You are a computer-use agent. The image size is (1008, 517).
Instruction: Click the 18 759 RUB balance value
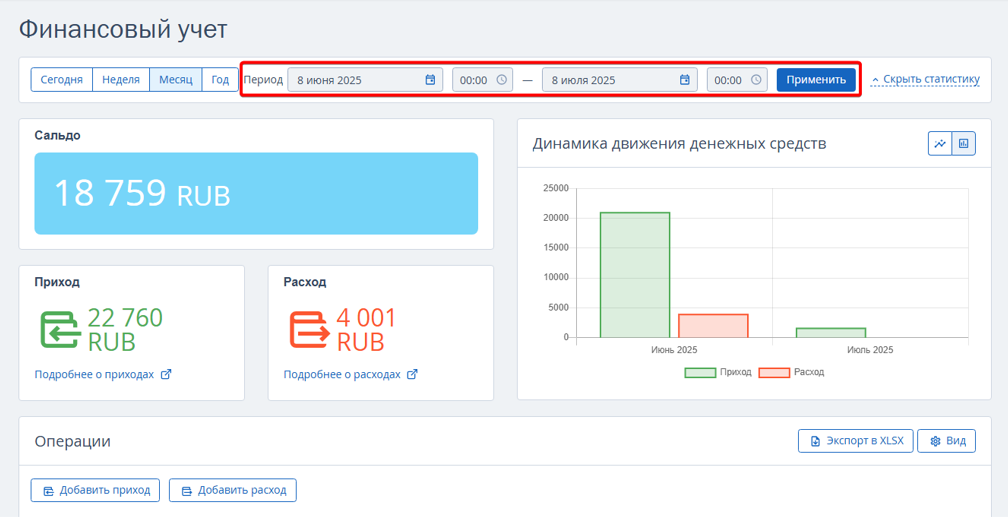(x=142, y=193)
